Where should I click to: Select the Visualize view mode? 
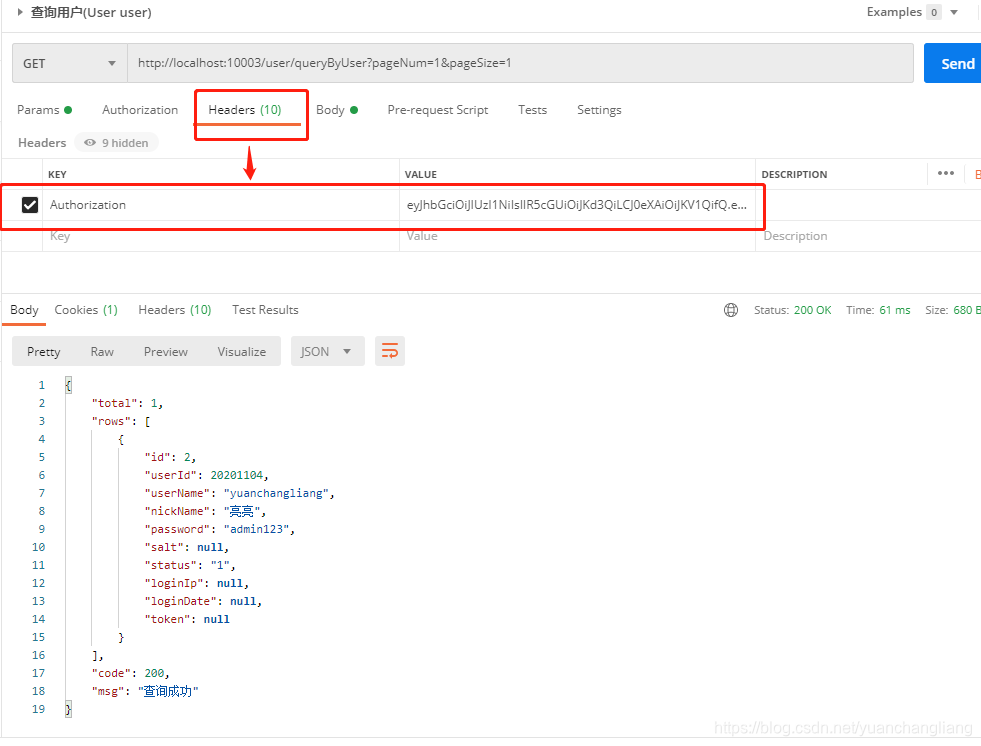tap(241, 352)
